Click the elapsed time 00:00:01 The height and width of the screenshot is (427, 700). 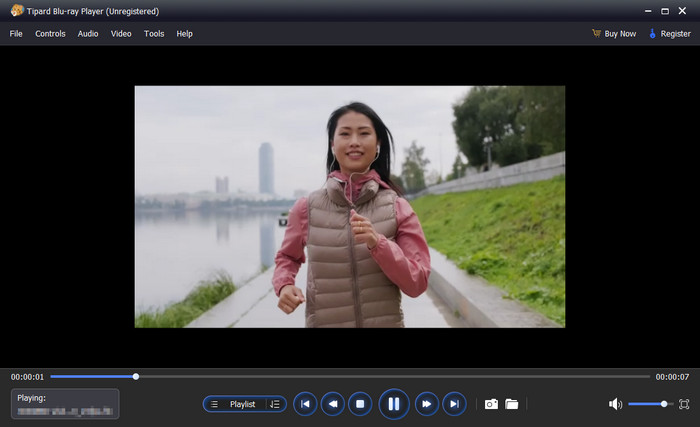coord(28,377)
